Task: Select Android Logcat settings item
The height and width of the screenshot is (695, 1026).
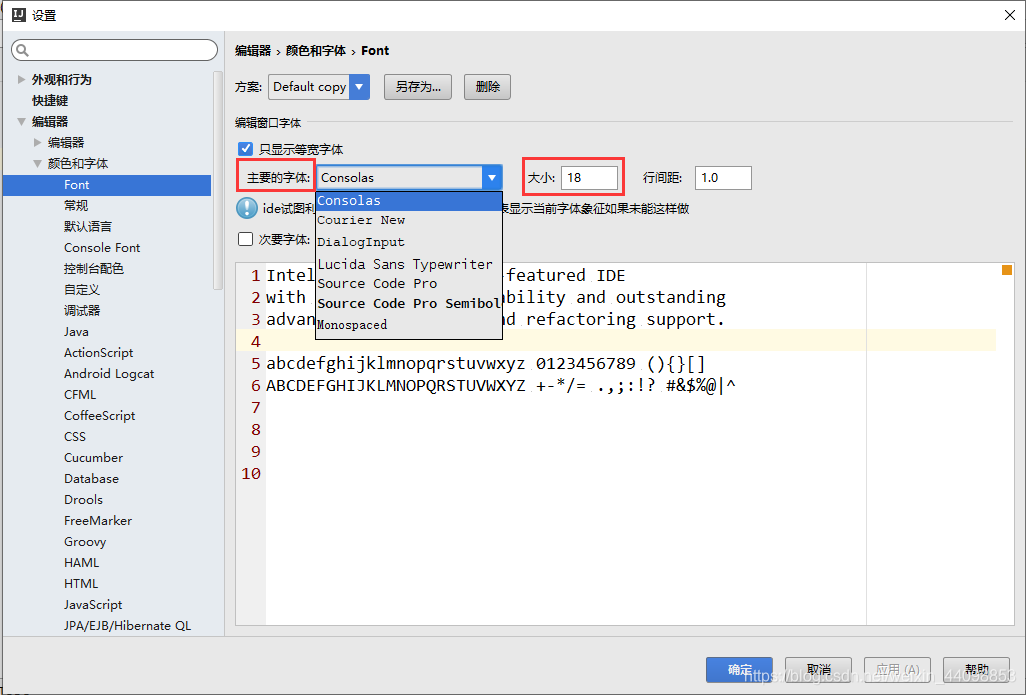Action: [109, 374]
